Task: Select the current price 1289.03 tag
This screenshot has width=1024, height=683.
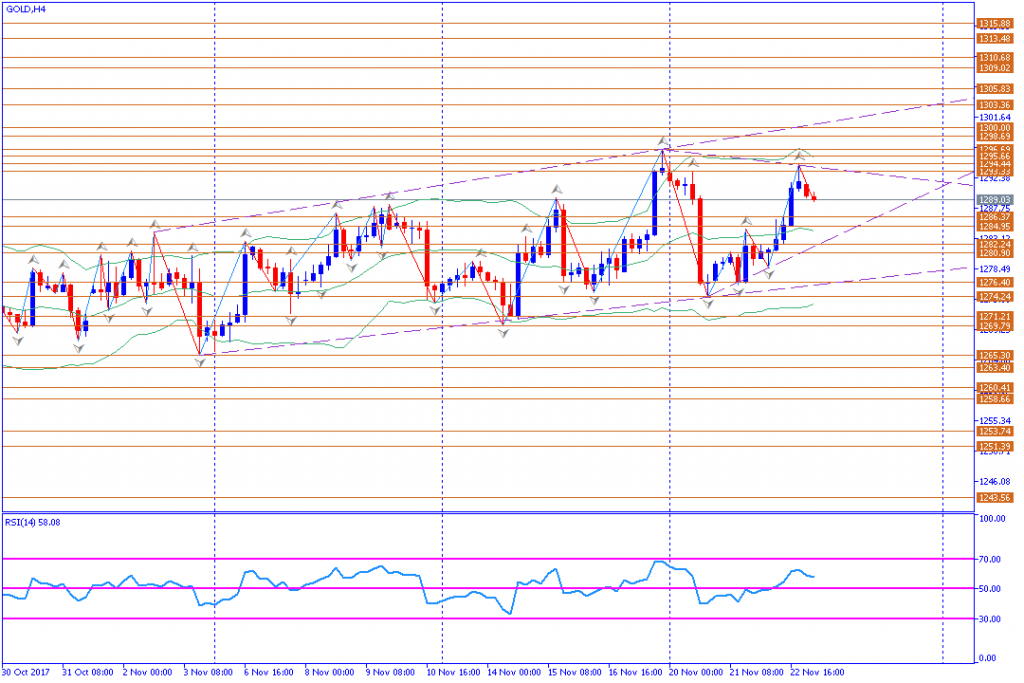Action: pos(995,200)
